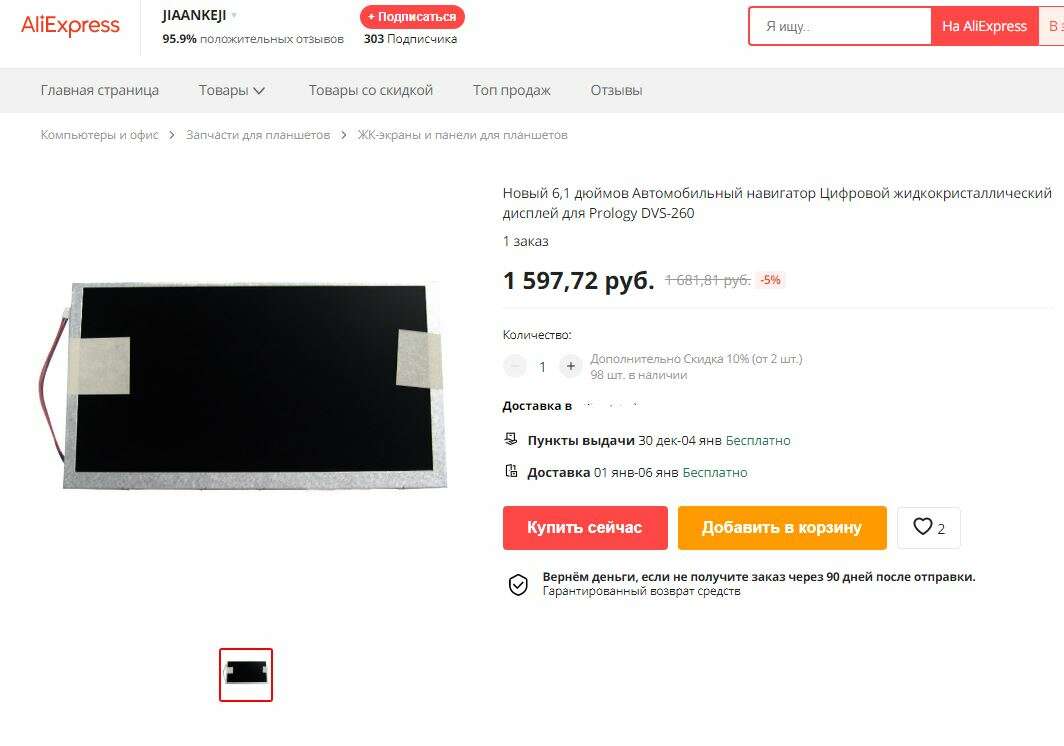Image resolution: width=1064 pixels, height=746 pixels.
Task: Click the AliExpress logo
Action: 71,26
